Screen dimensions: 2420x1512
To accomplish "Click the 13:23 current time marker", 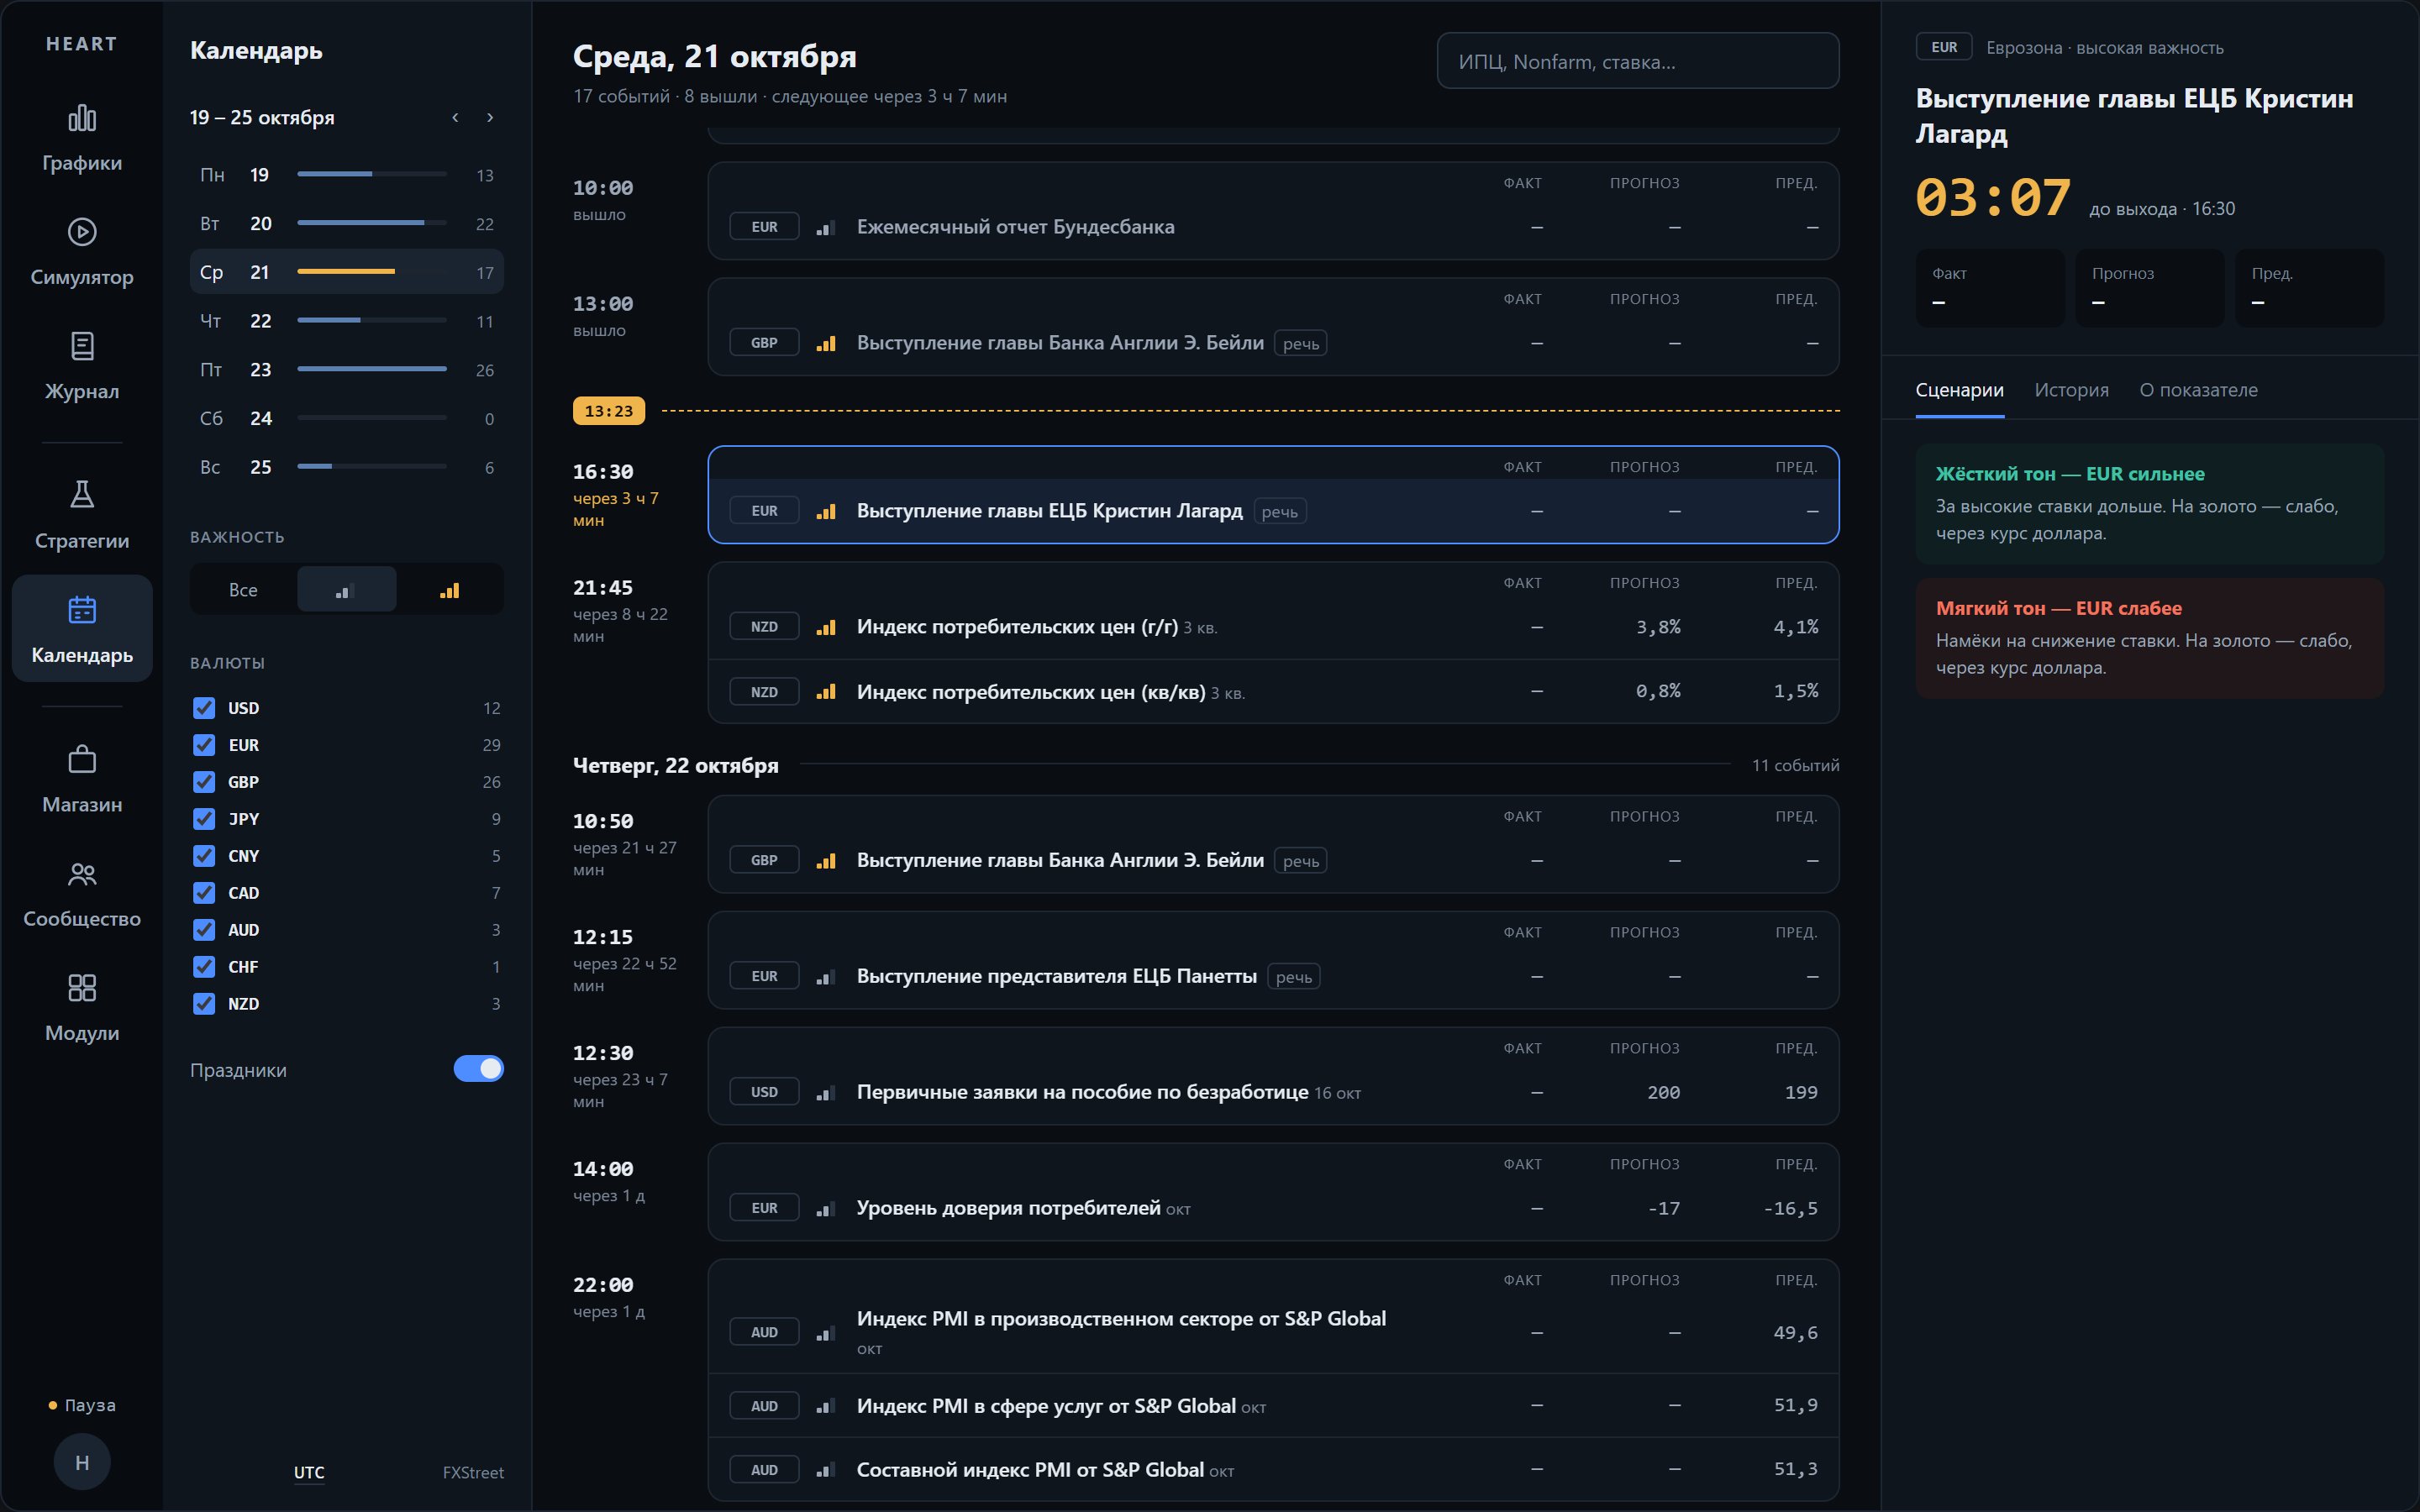I will pos(608,411).
